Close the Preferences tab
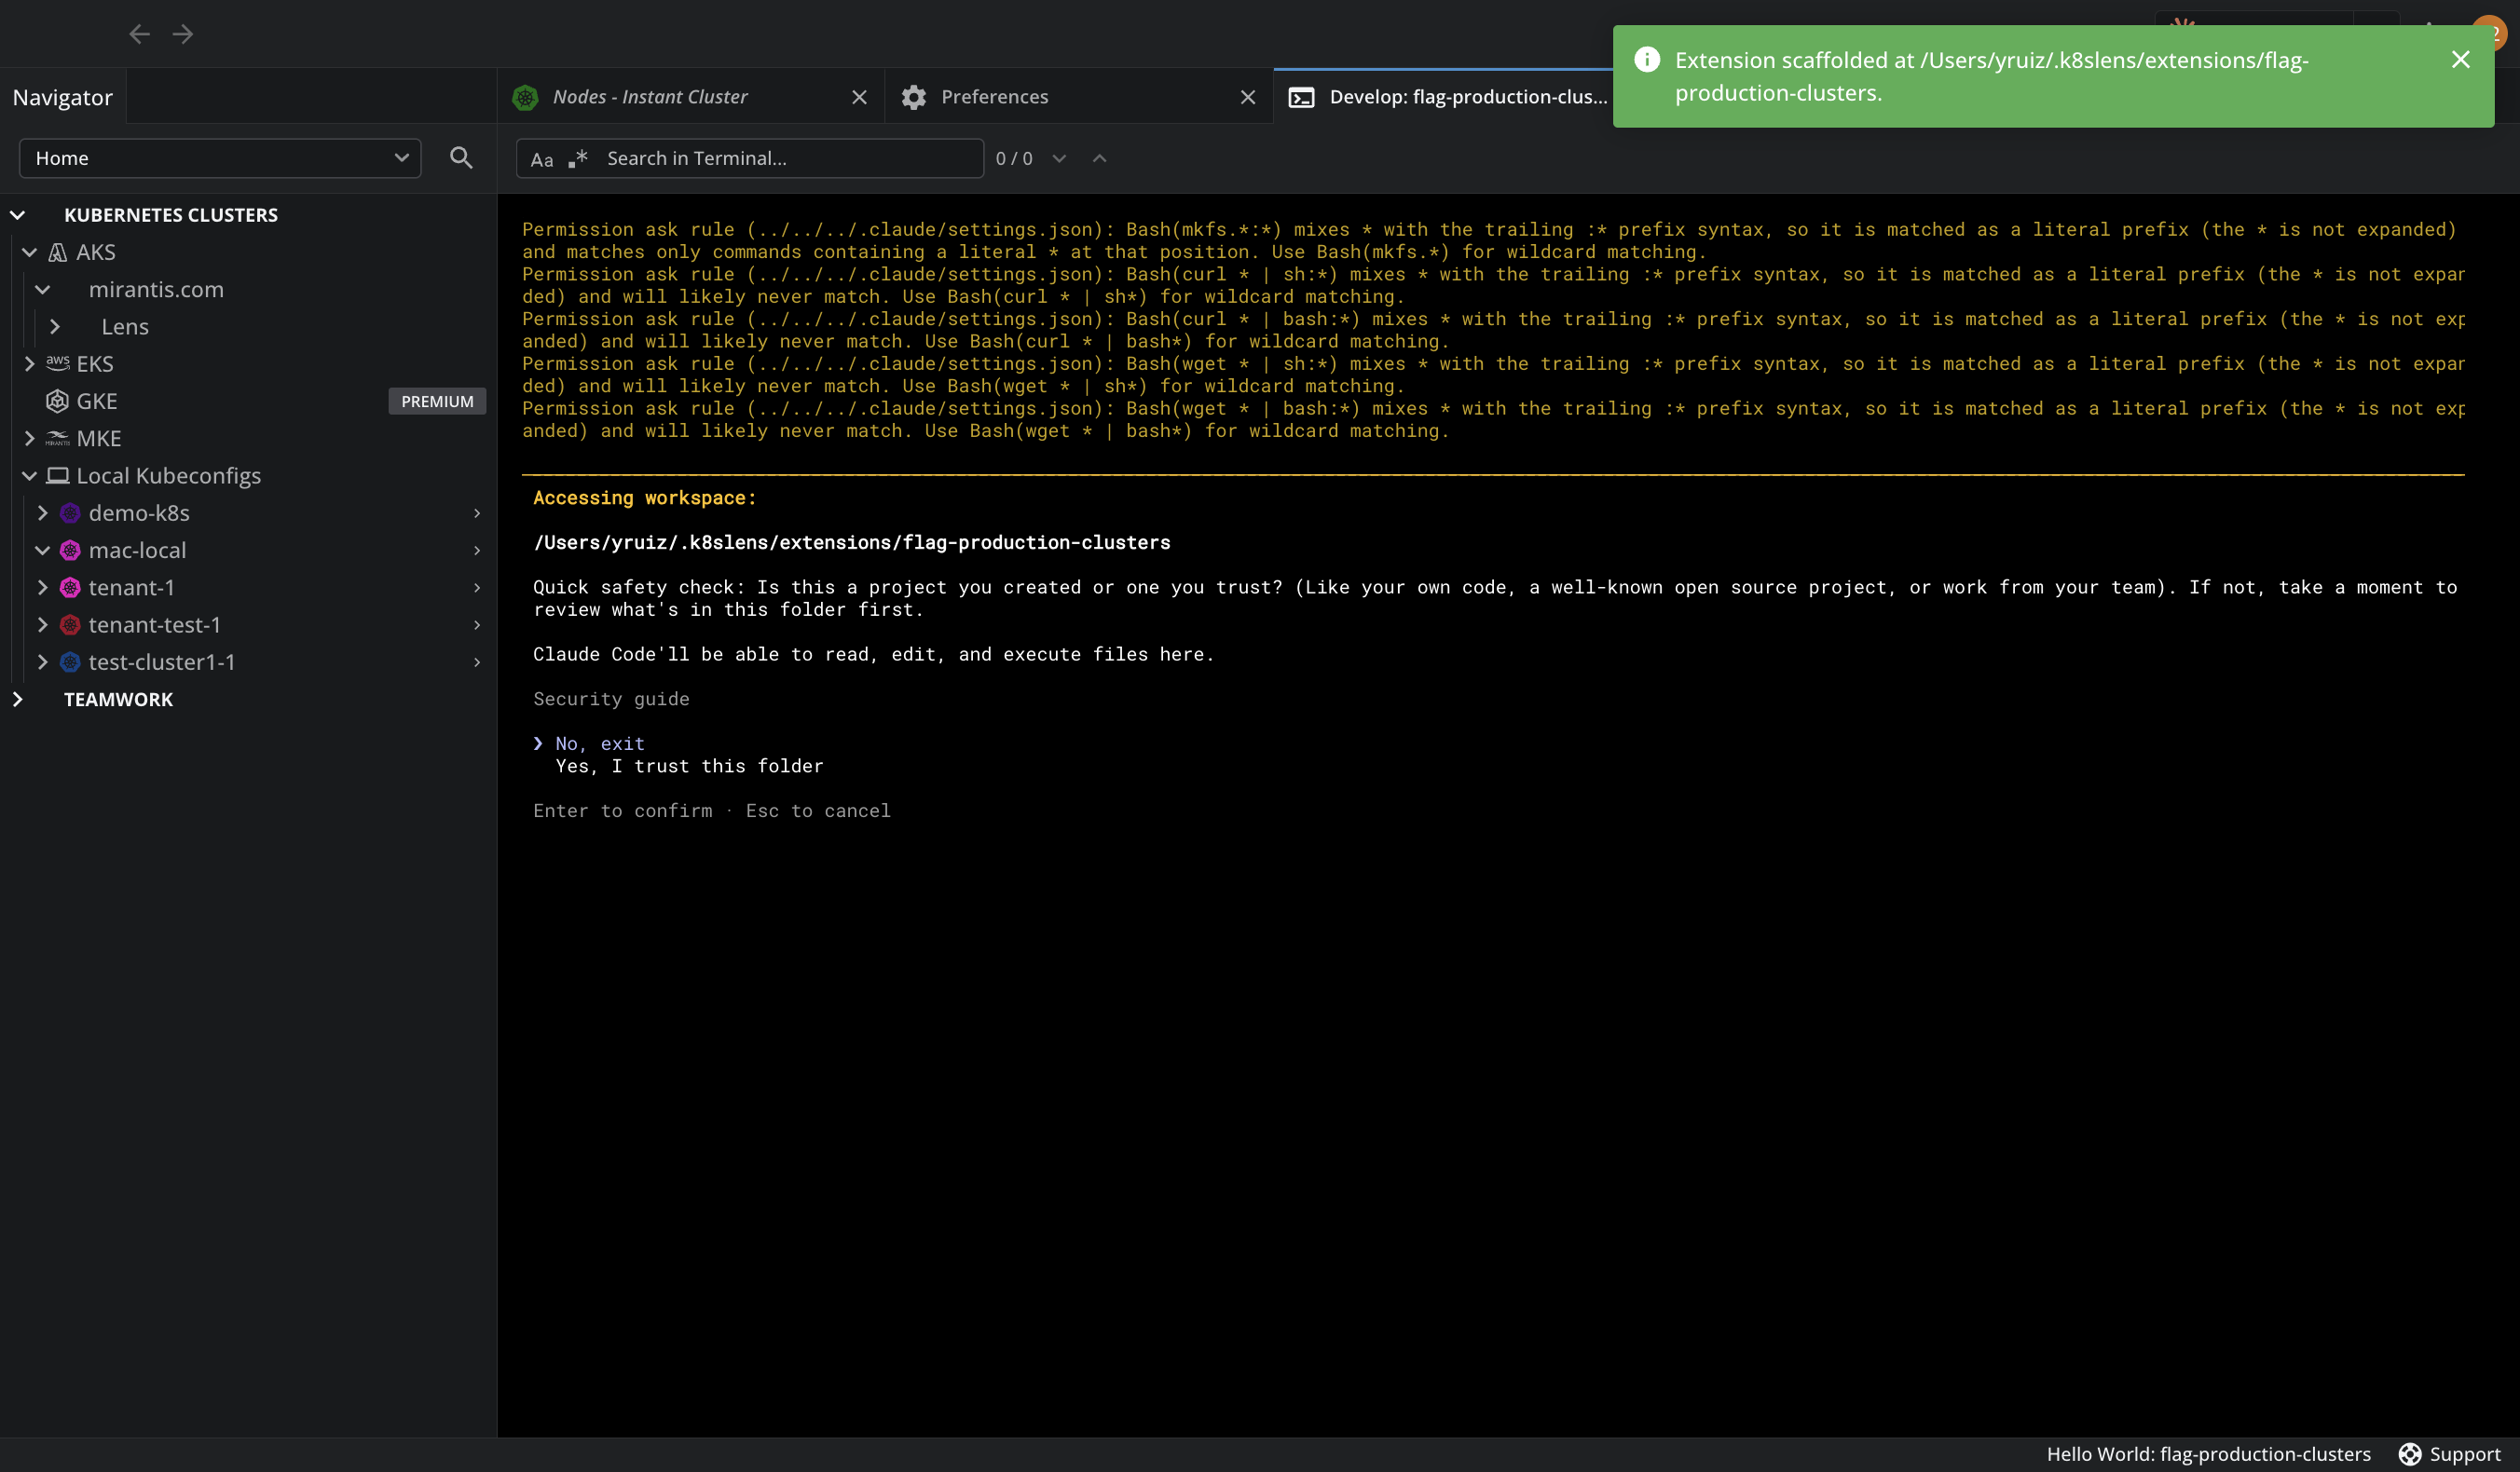Viewport: 2520px width, 1472px height. (x=1248, y=97)
